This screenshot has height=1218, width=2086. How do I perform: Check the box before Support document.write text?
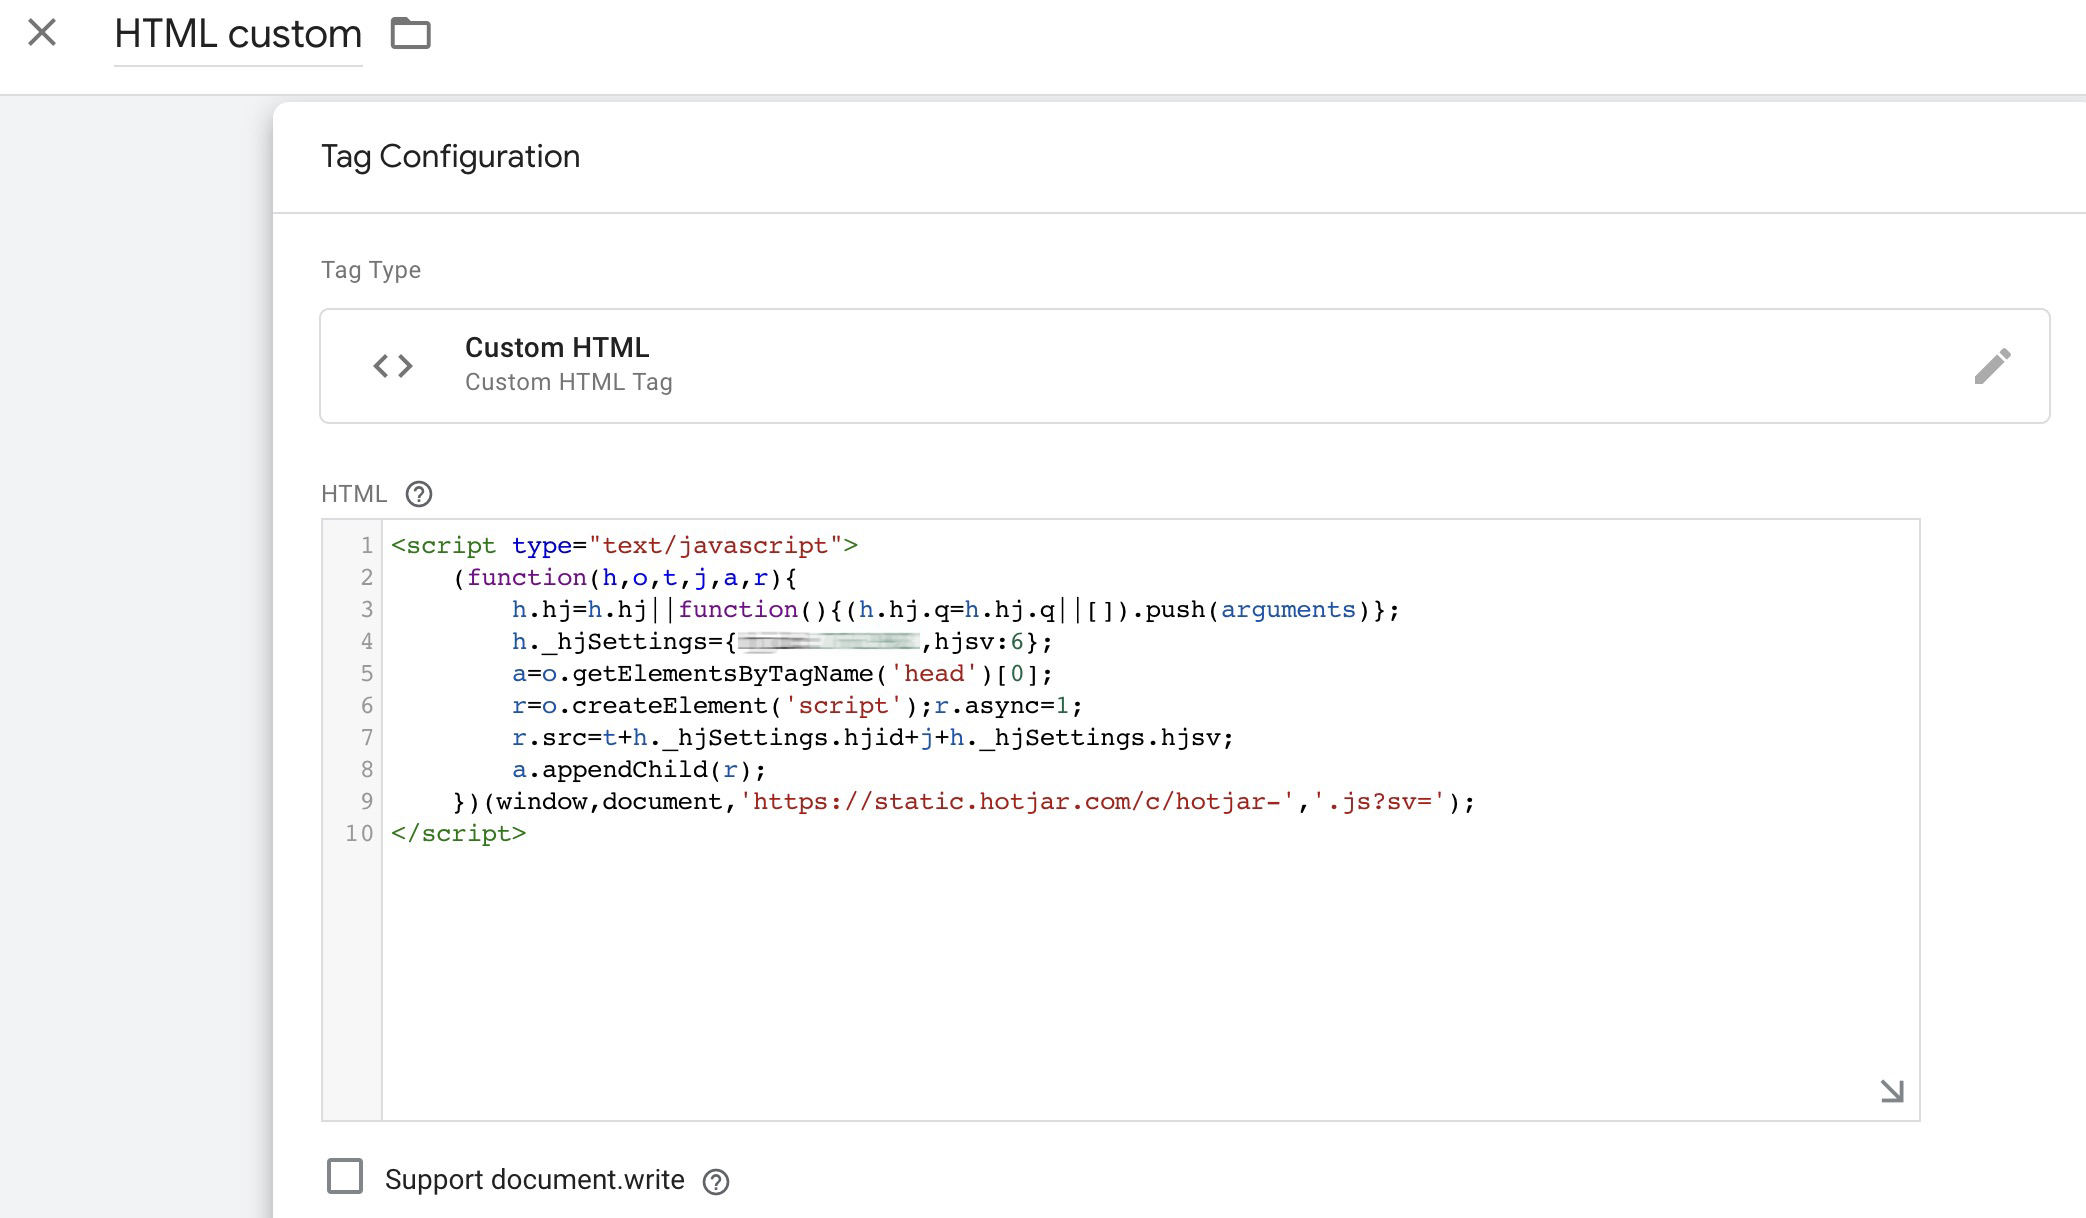pyautogui.click(x=344, y=1178)
